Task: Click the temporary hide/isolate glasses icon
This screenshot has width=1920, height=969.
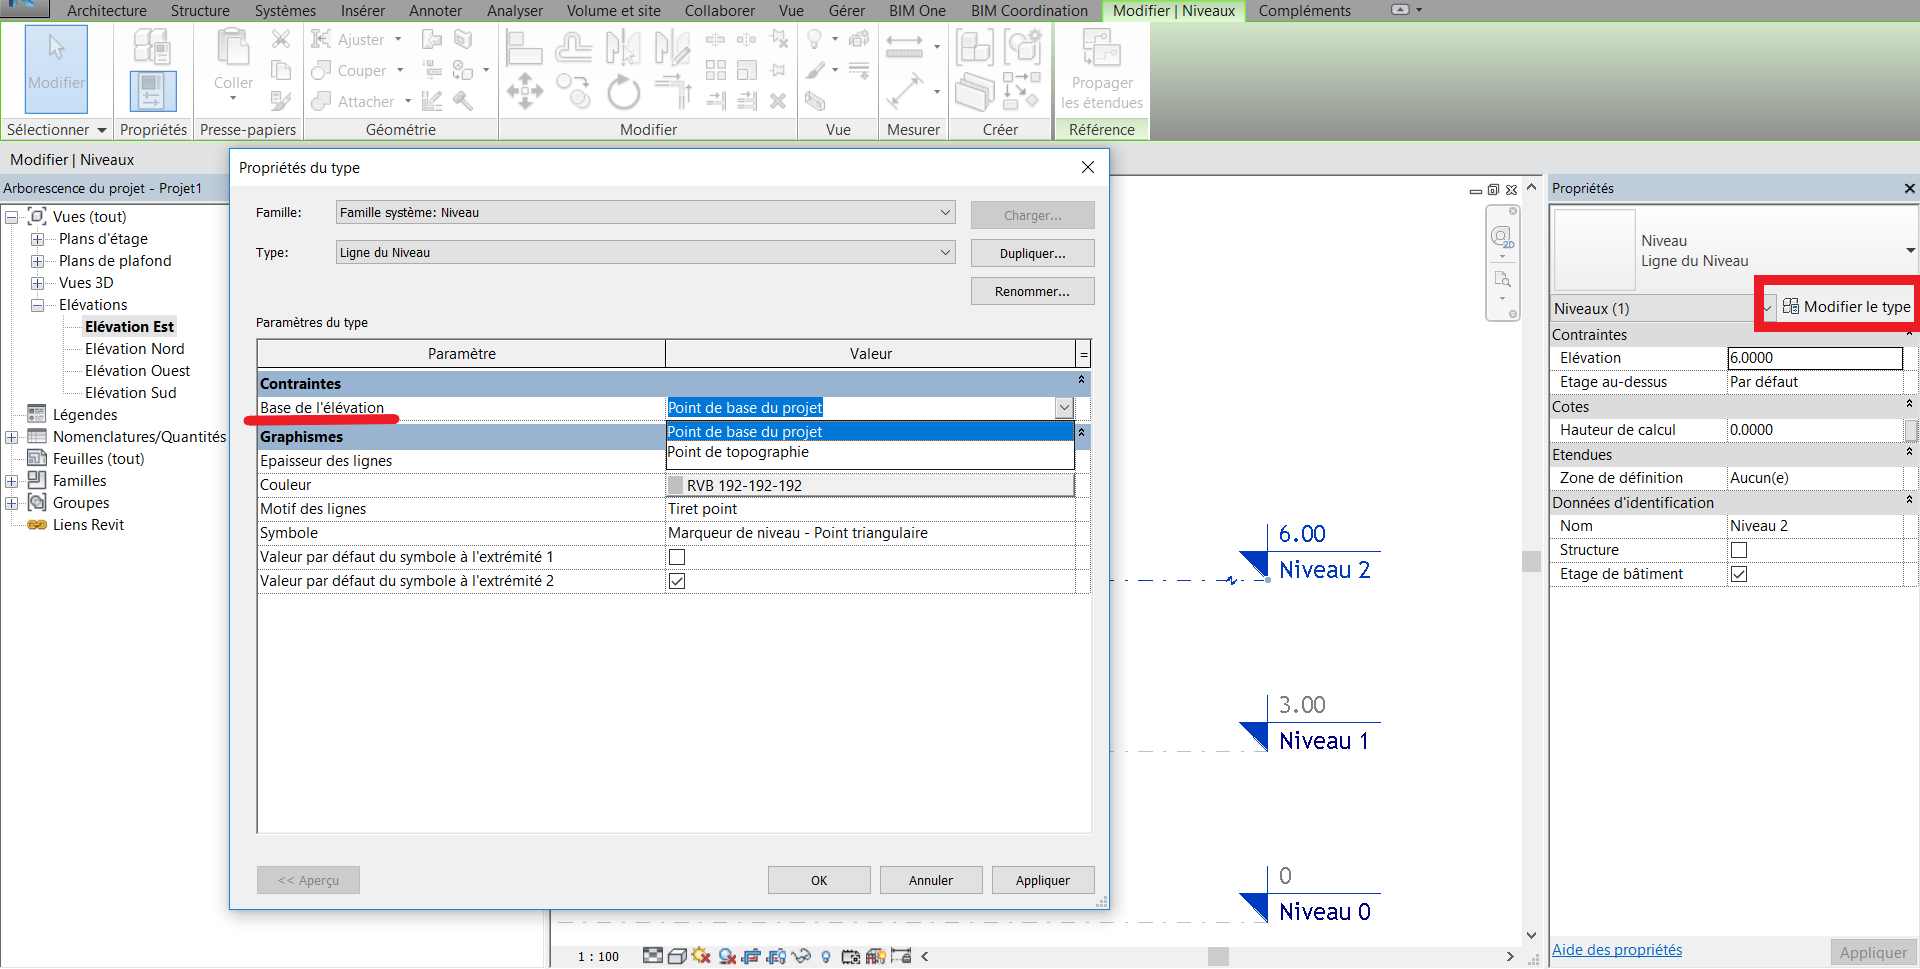Action: point(801,956)
